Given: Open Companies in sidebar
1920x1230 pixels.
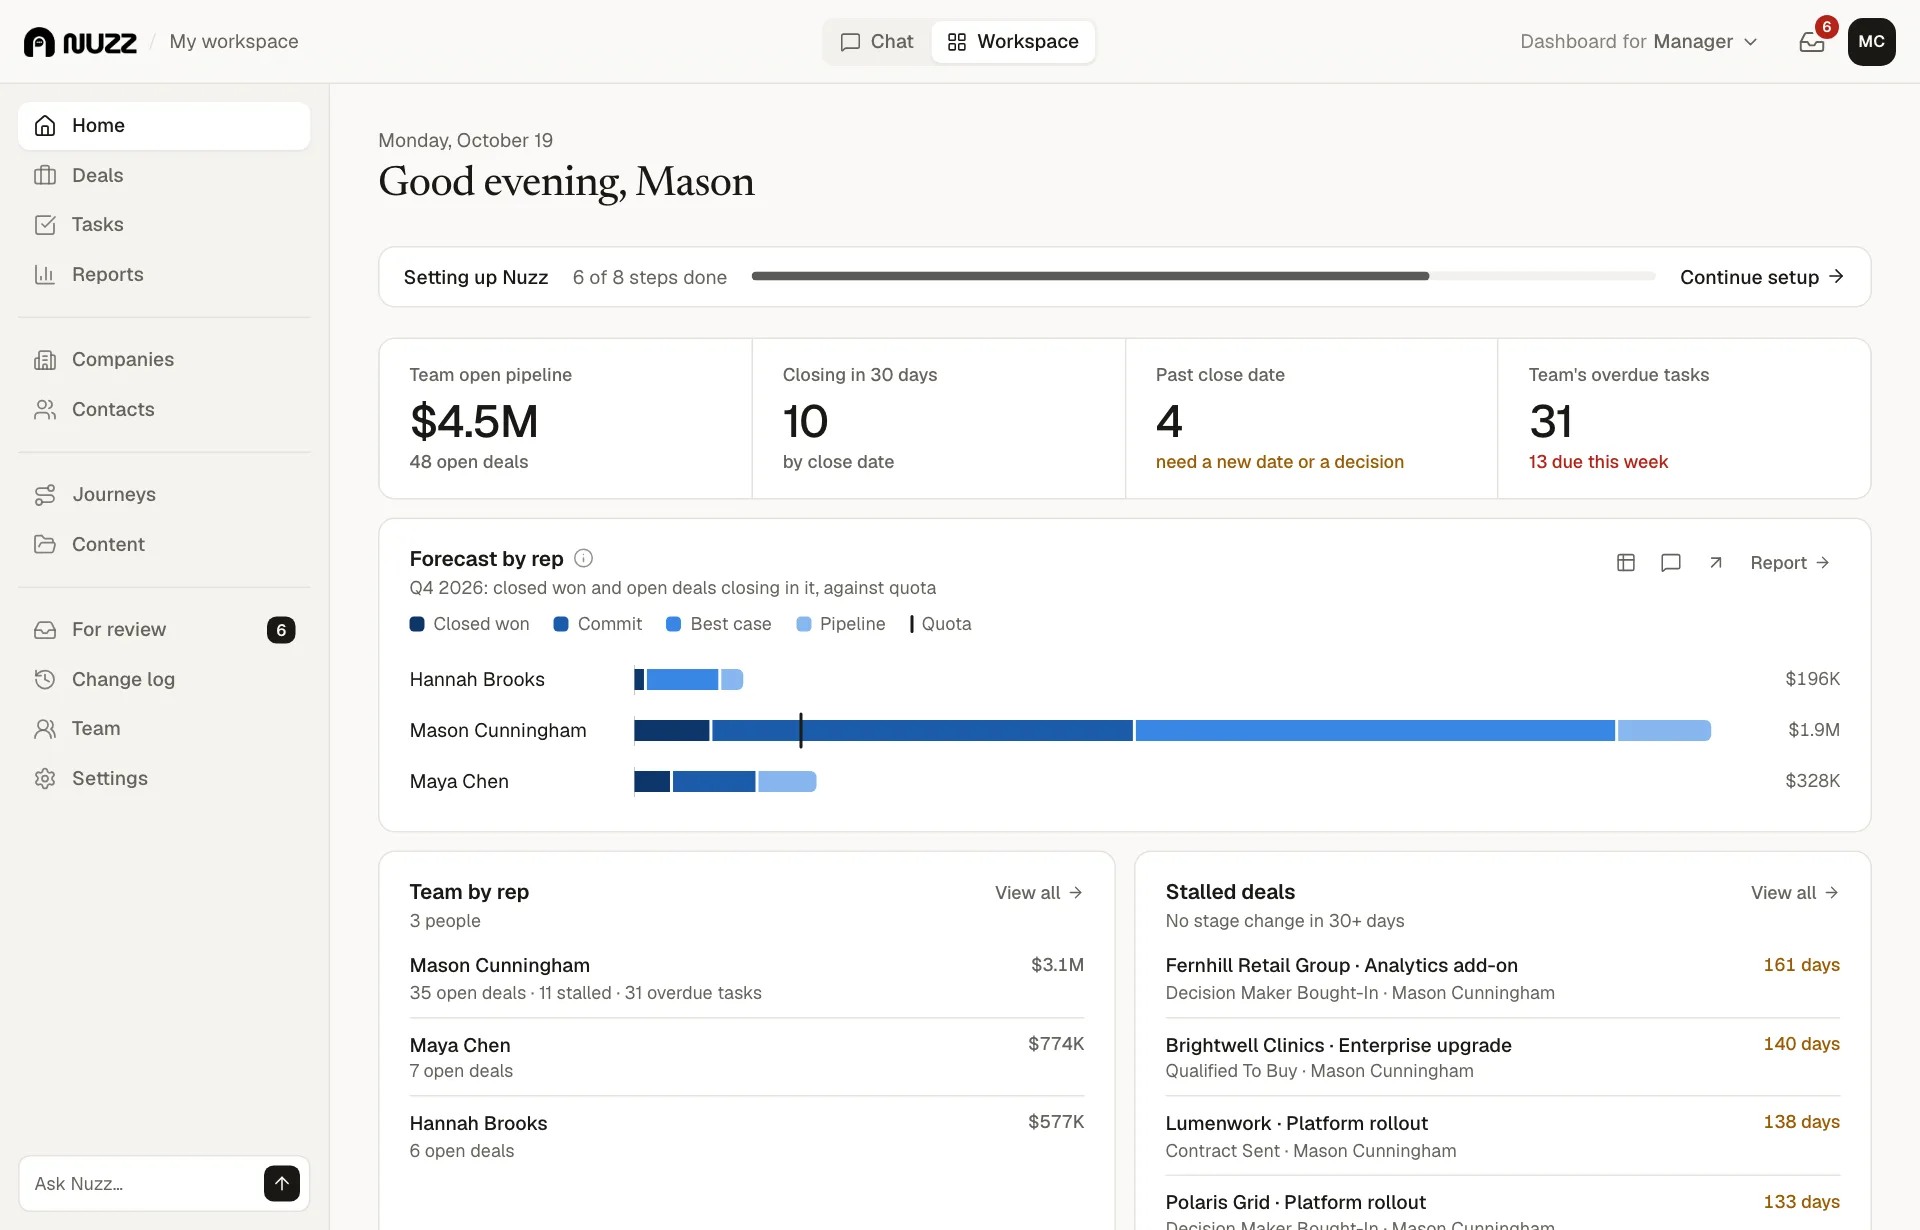Looking at the screenshot, I should [164, 359].
